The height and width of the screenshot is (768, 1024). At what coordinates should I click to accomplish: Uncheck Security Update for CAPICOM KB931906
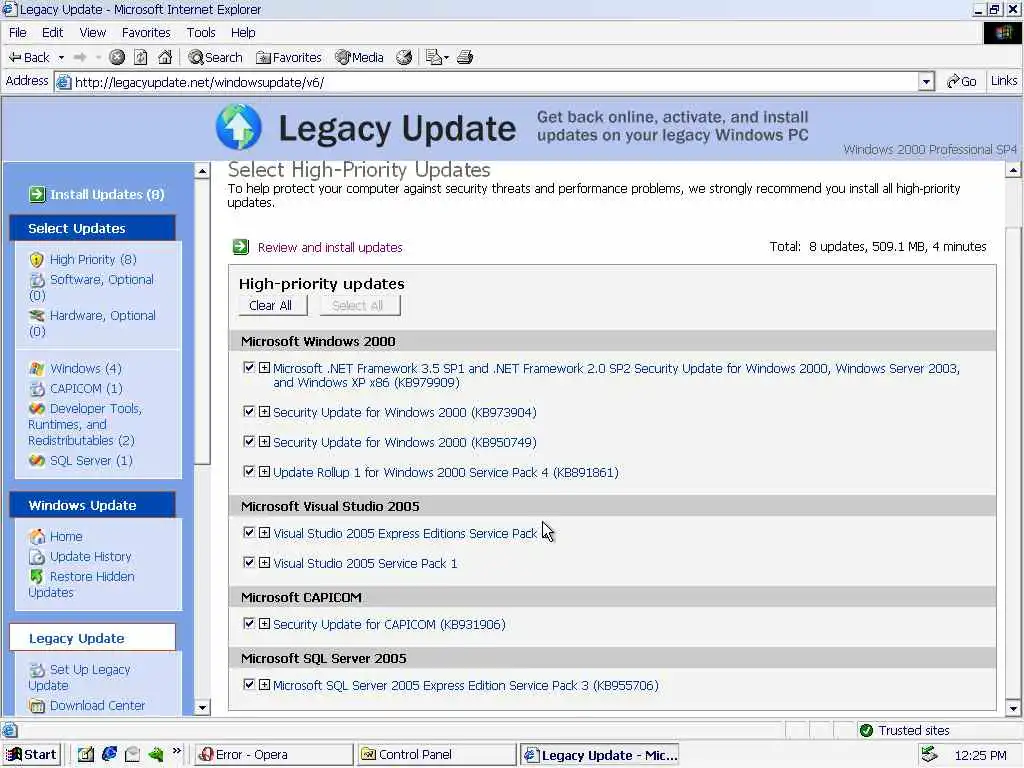click(249, 624)
